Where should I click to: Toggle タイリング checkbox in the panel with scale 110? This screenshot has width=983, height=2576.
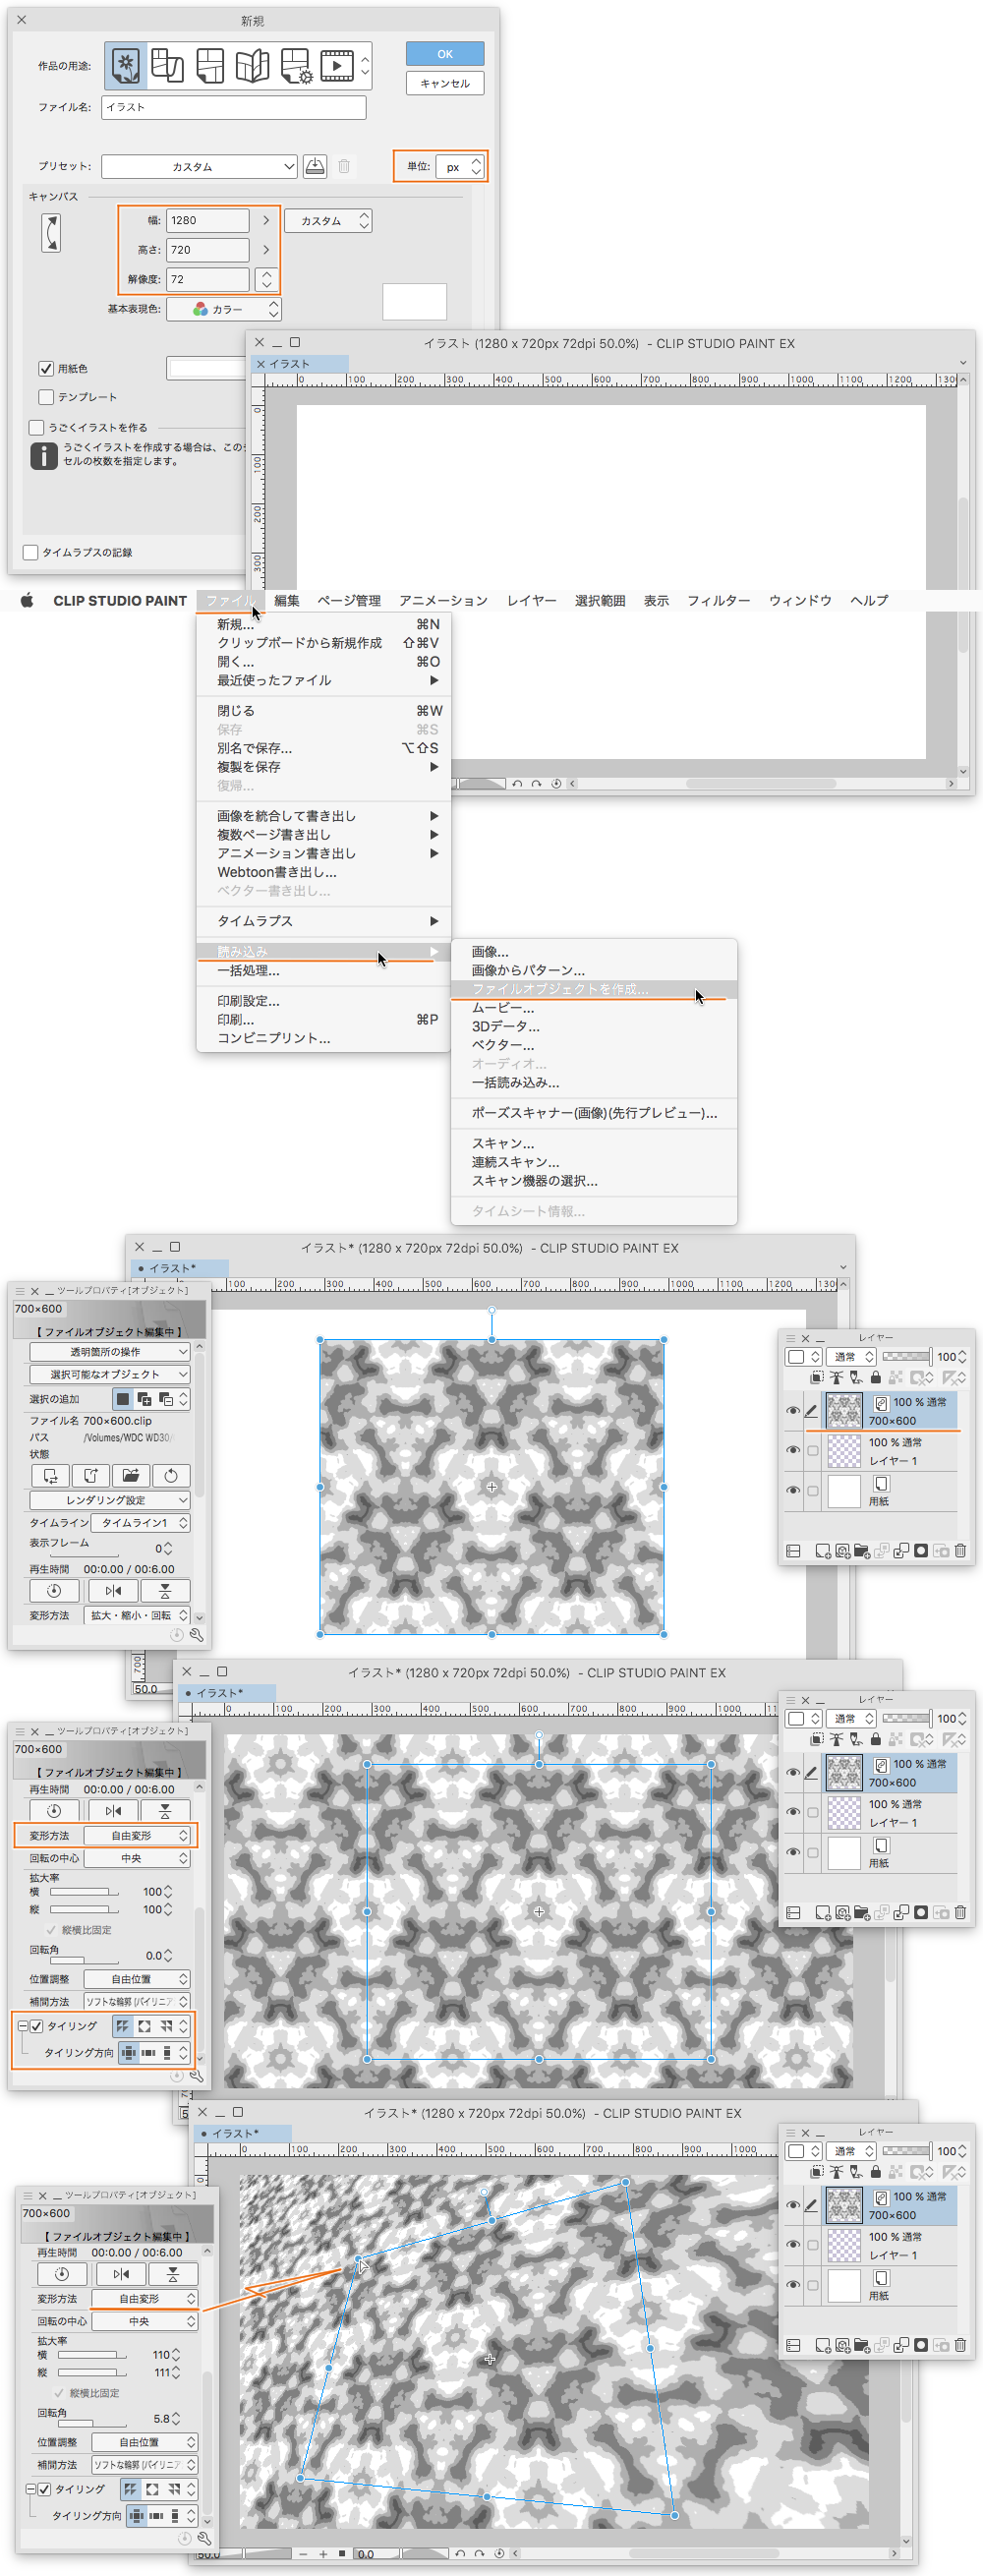point(45,2489)
